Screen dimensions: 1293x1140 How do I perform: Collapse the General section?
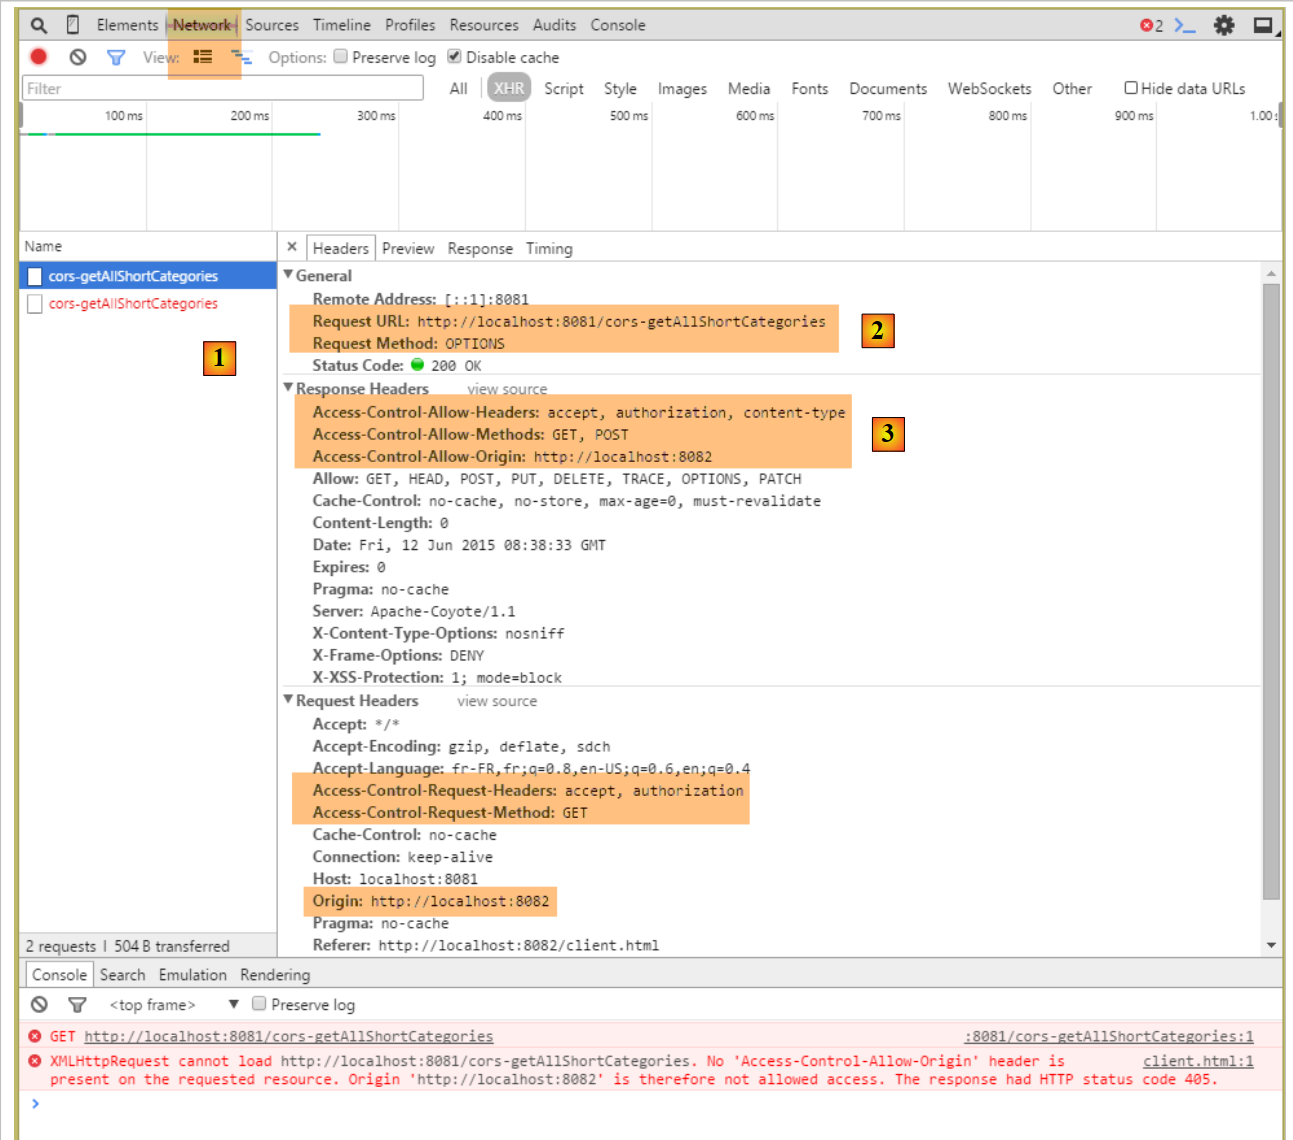coord(289,275)
